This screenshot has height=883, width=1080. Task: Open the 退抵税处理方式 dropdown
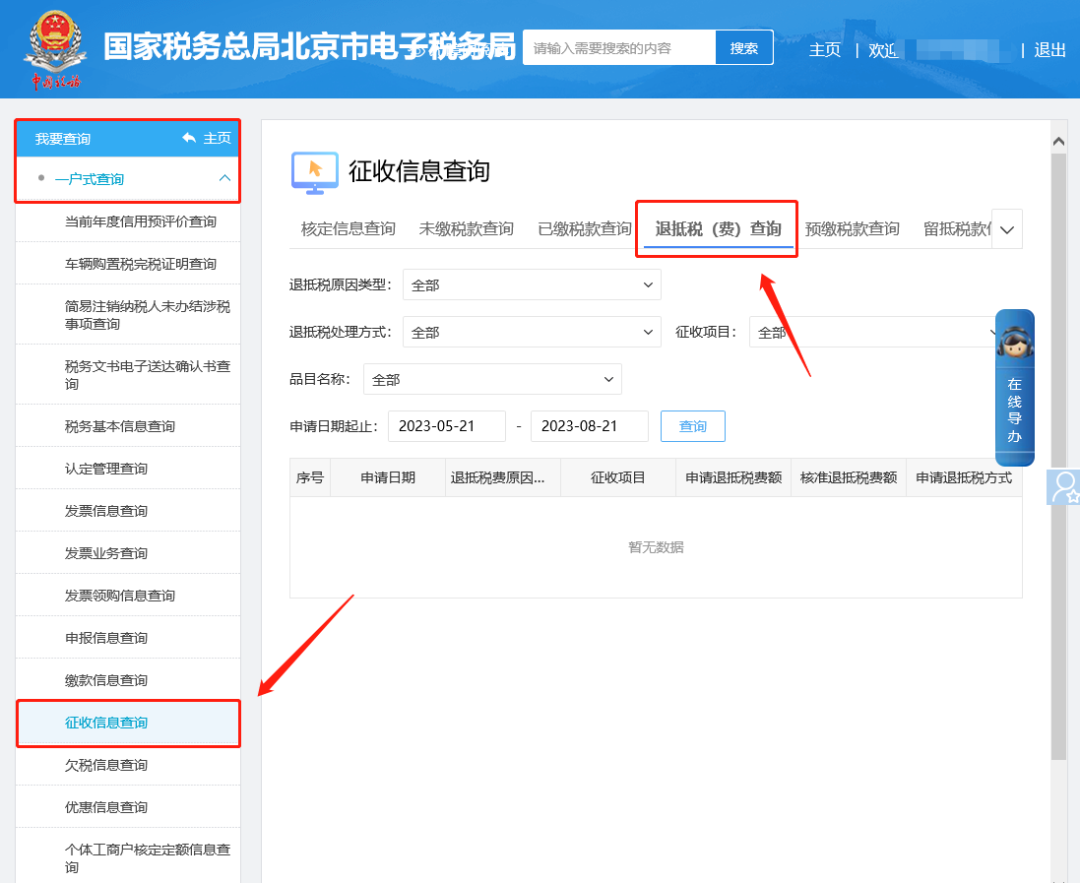pos(531,332)
